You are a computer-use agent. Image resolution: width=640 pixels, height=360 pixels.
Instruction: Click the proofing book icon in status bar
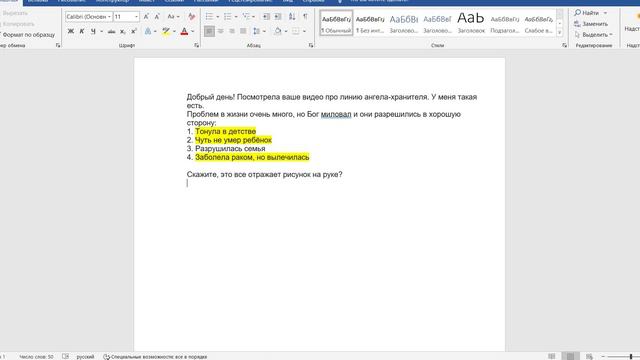65,356
